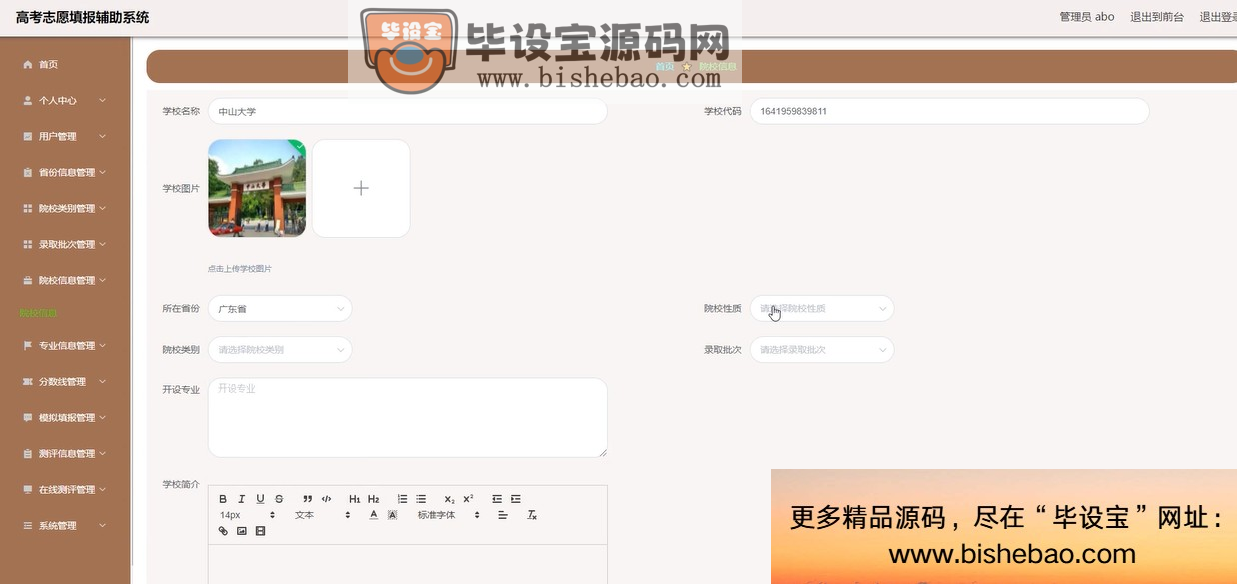
Task: Clear text formatting in the editor
Action: click(532, 515)
